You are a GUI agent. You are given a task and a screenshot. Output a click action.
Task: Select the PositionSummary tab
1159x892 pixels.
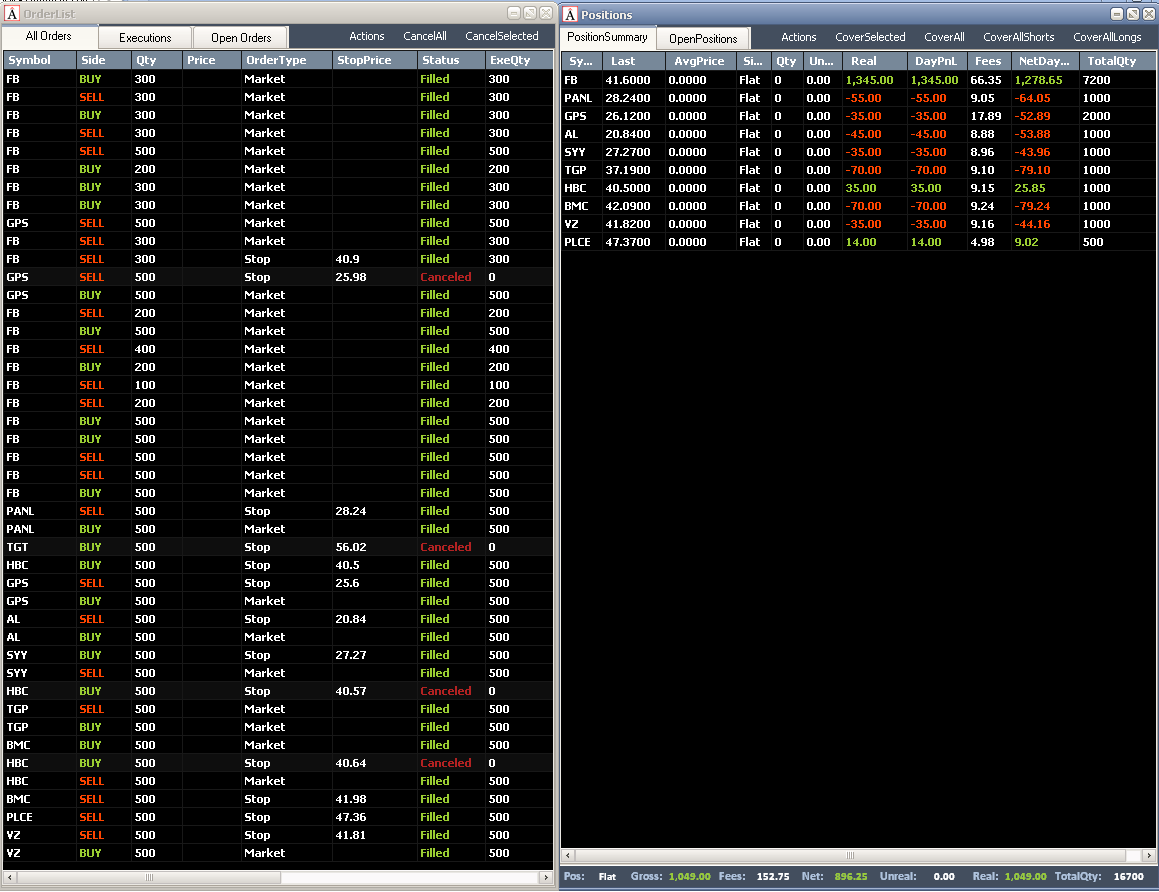608,37
